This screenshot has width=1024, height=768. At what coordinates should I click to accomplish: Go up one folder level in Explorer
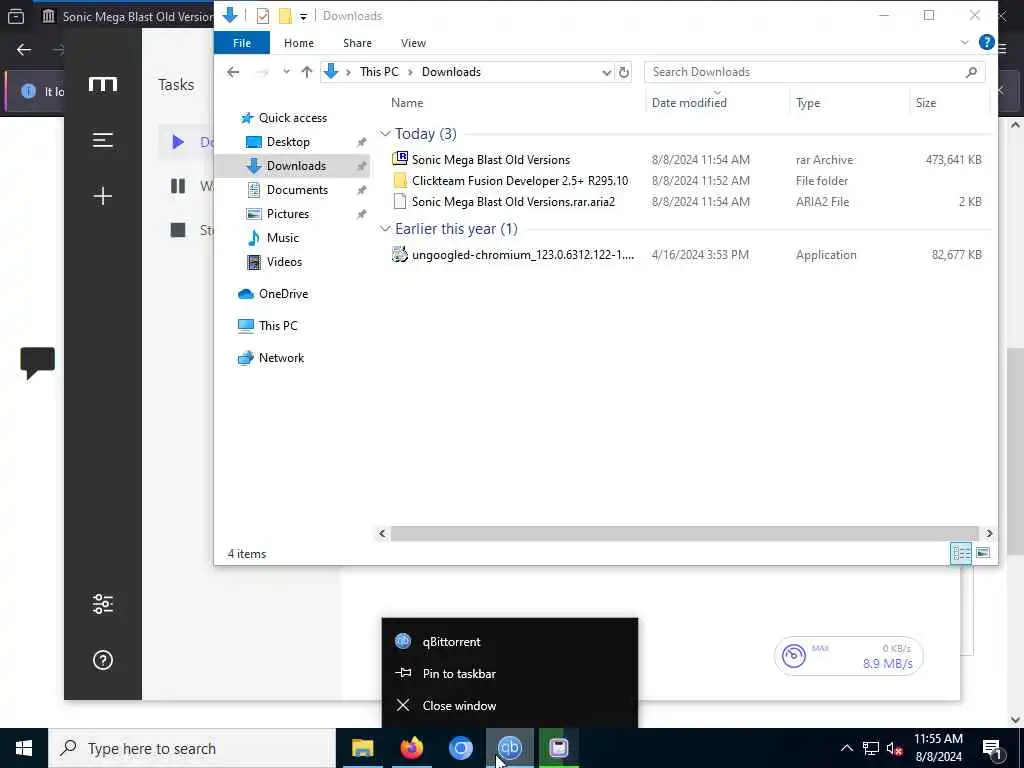(306, 72)
